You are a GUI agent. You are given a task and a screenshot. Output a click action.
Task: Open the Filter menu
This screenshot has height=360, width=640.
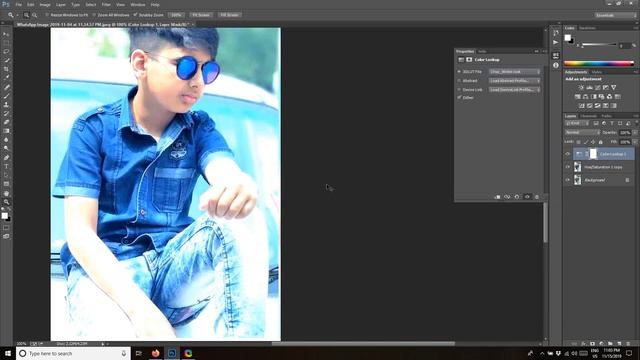106,5
